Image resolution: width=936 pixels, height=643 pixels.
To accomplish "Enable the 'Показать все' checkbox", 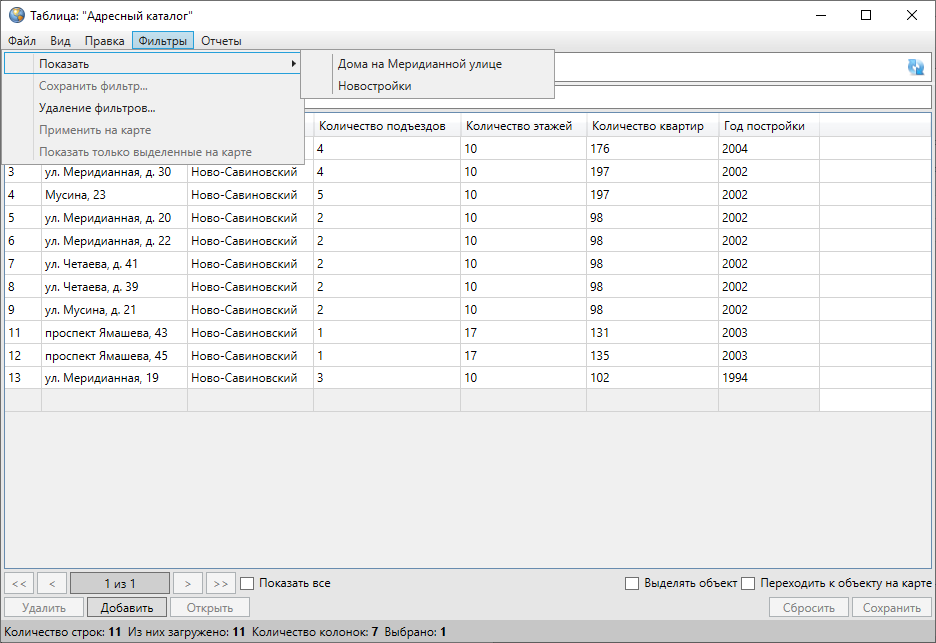I will [248, 583].
